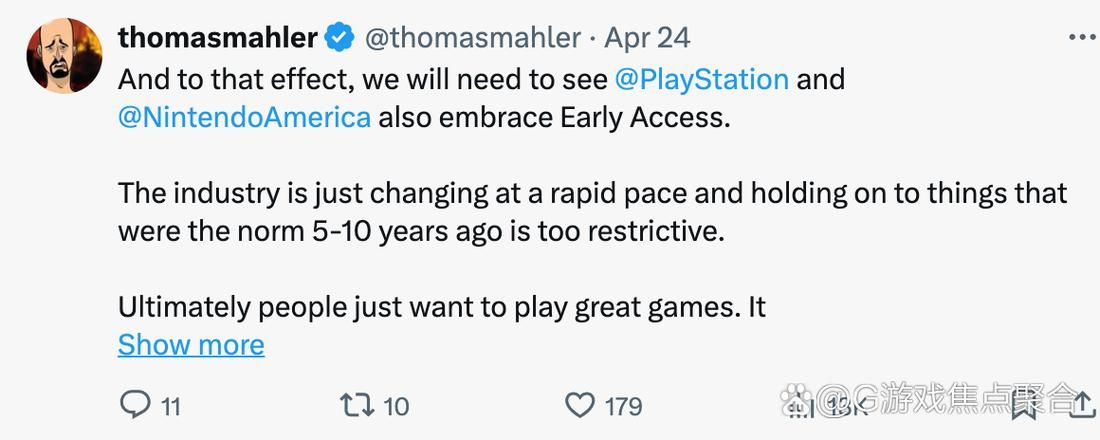Open thomasmahler's profile avatar
This screenshot has height=440, width=1100.
(x=64, y=56)
